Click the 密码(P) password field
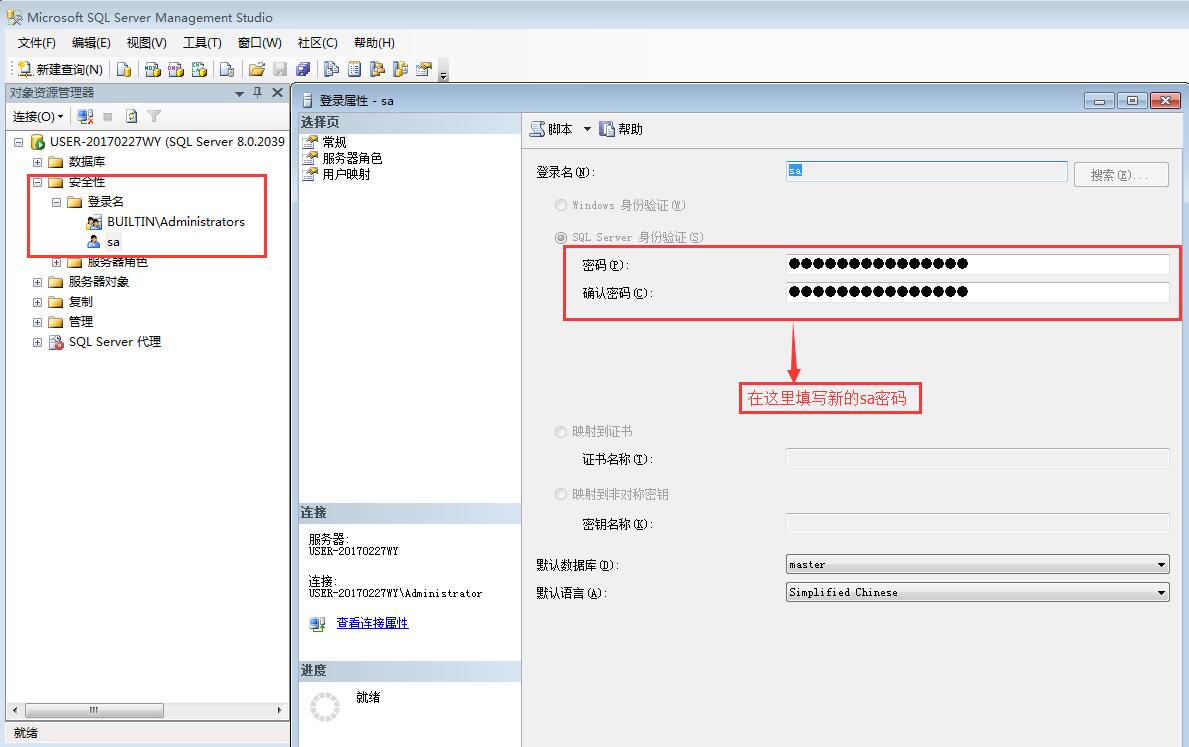Screen dimensions: 1189x747 [x=977, y=264]
